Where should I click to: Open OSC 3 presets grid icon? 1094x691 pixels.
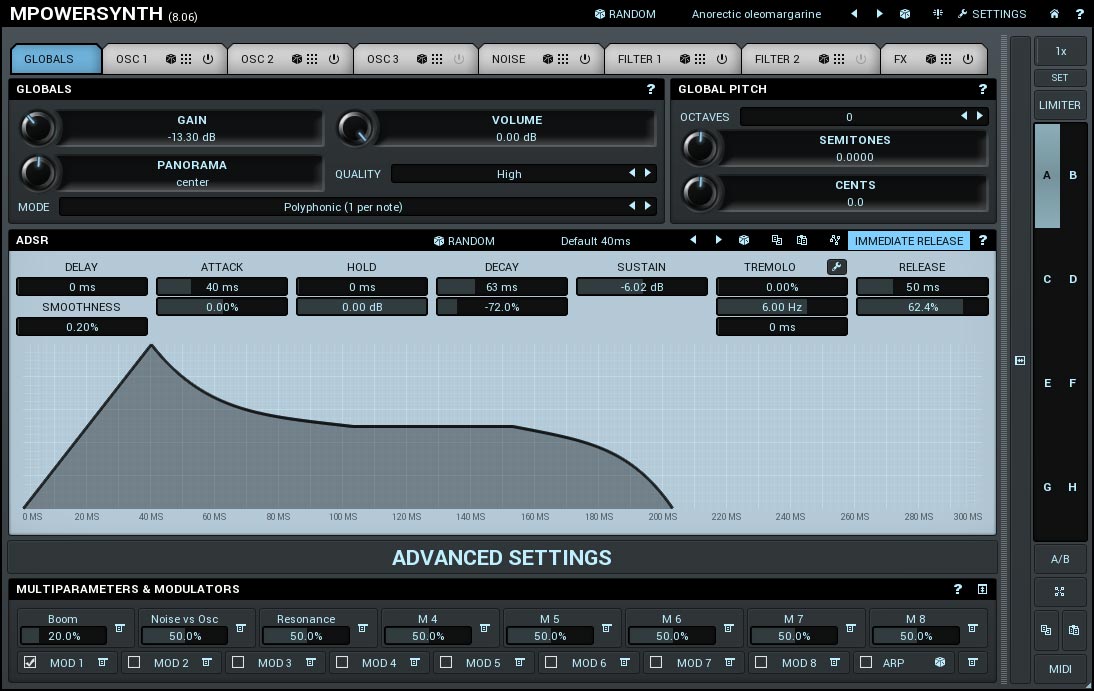click(437, 59)
